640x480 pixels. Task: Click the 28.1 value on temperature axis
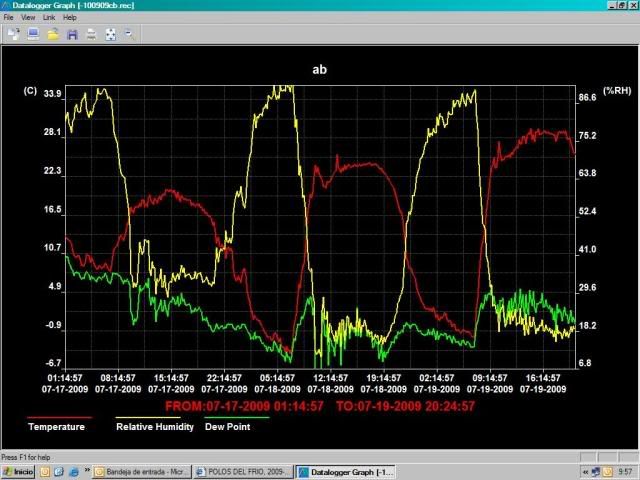pos(52,132)
